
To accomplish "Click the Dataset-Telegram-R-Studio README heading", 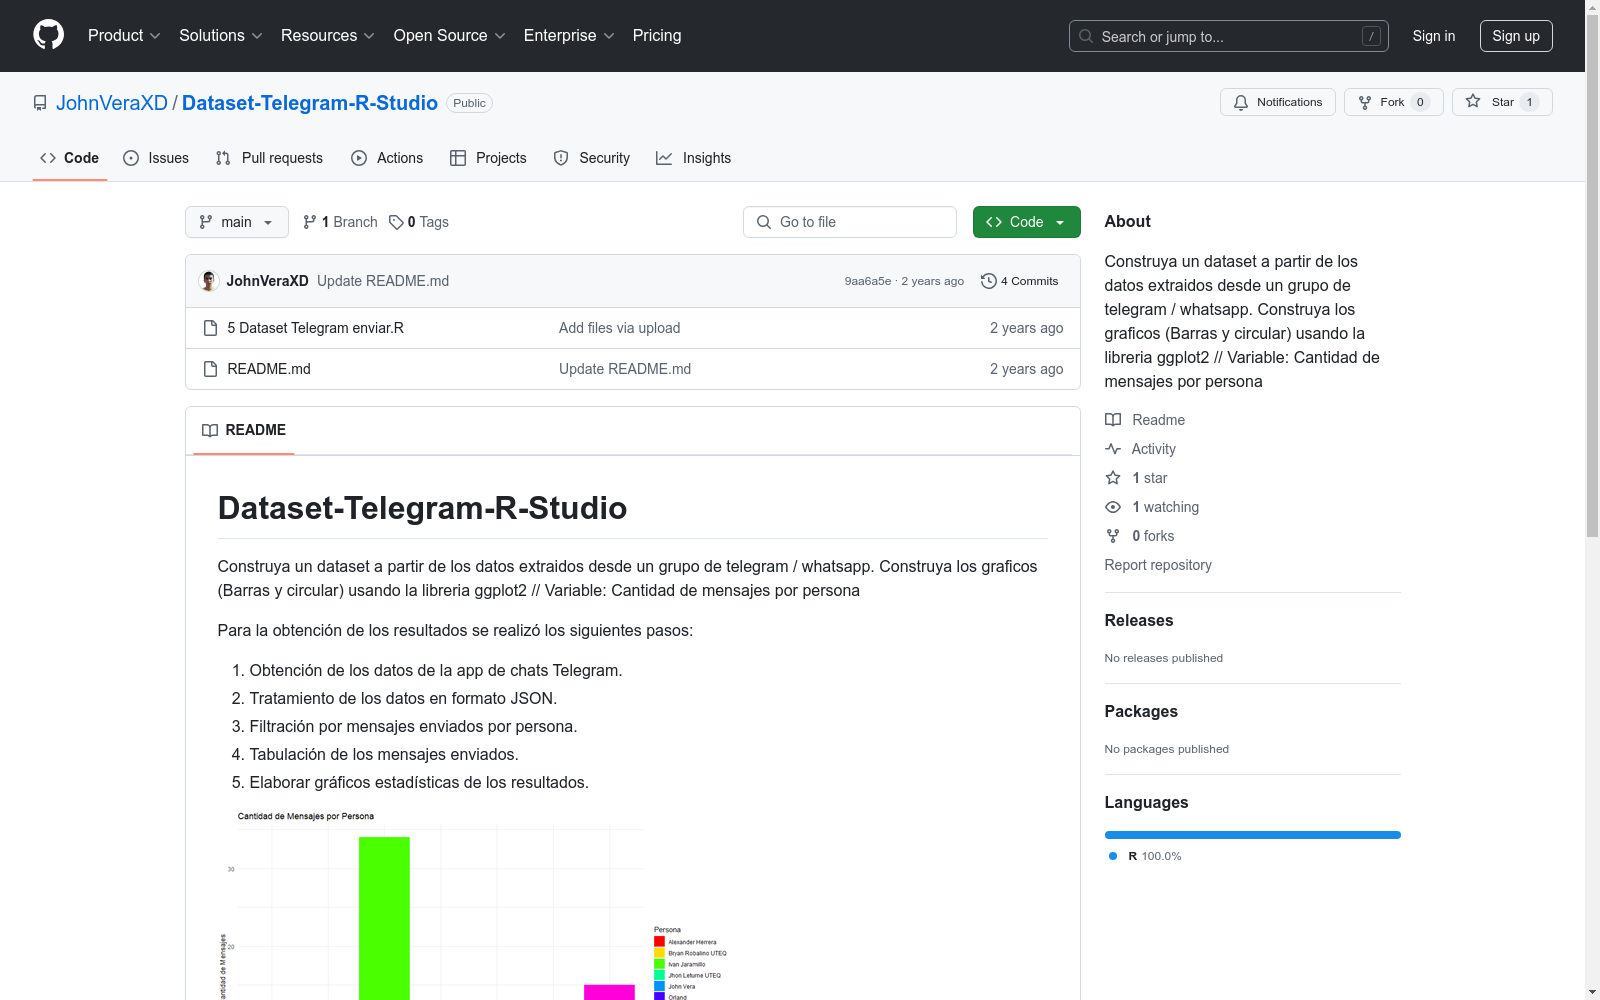I will (x=422, y=508).
